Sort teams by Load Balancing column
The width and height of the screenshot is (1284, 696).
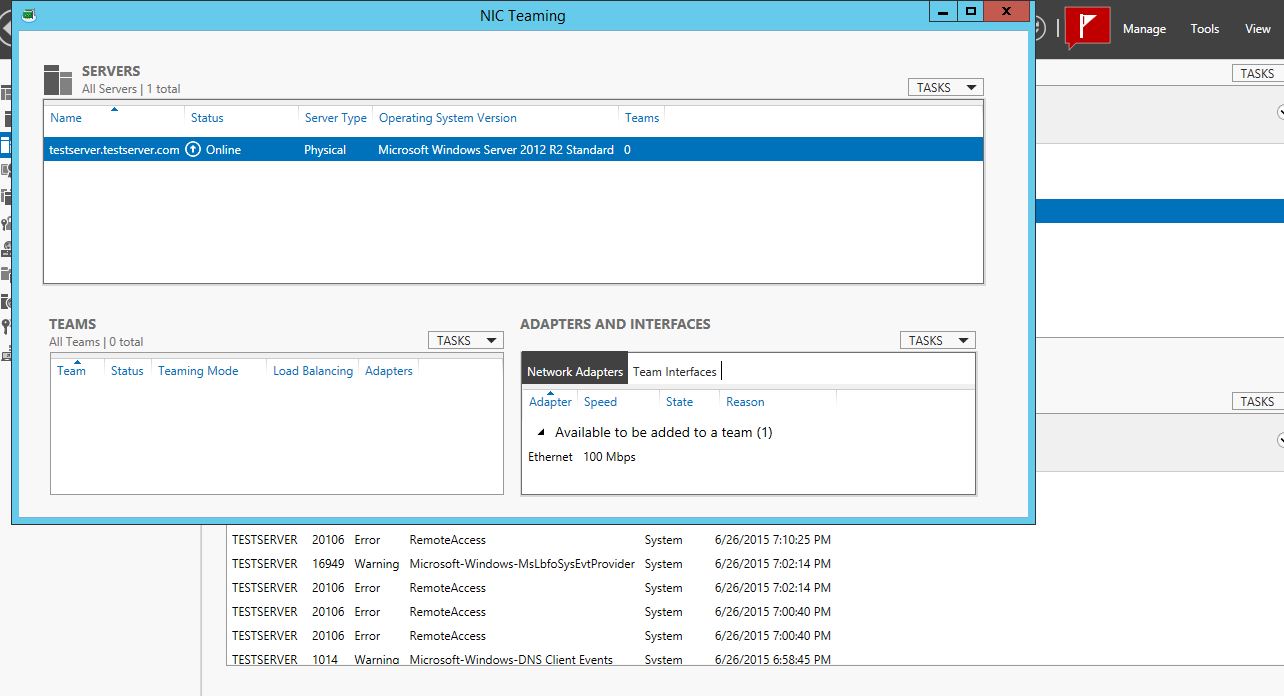(312, 371)
